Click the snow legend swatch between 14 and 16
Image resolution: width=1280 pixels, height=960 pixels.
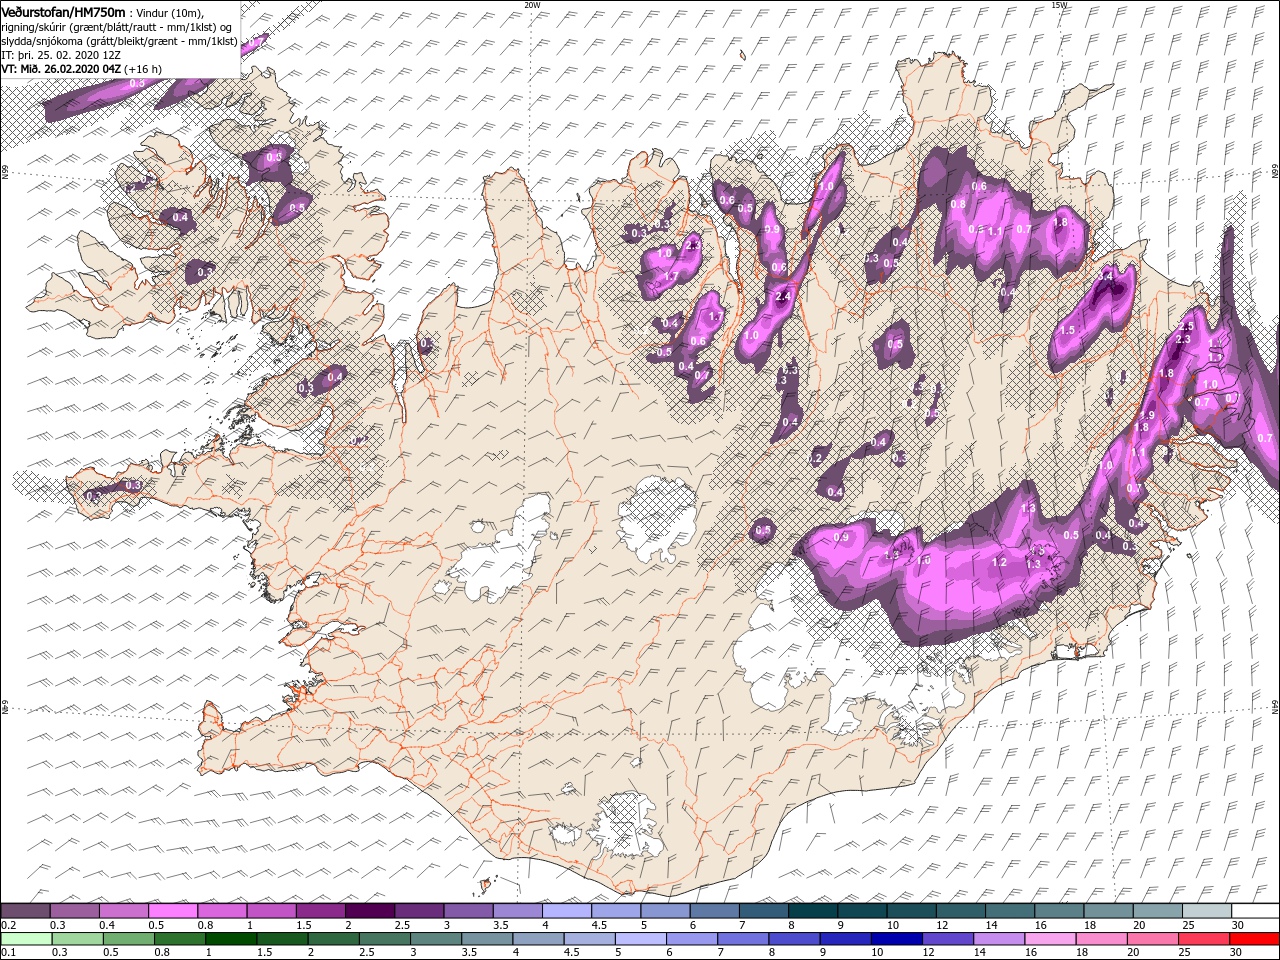click(1010, 911)
